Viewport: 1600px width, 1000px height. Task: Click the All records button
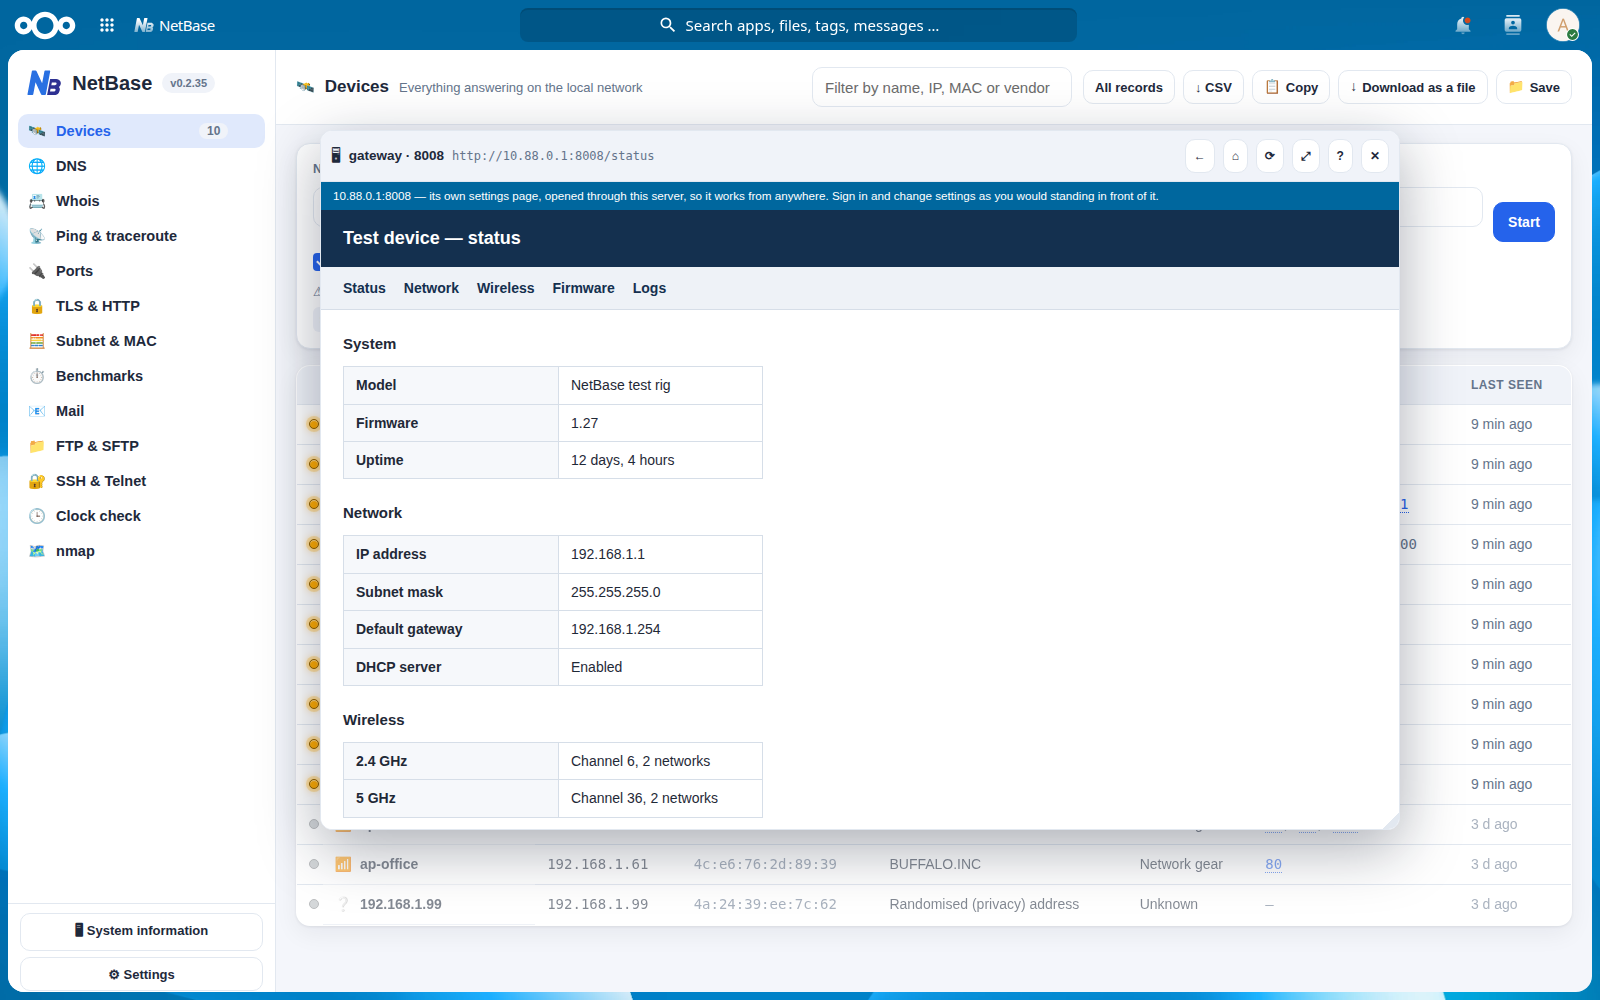point(1128,88)
